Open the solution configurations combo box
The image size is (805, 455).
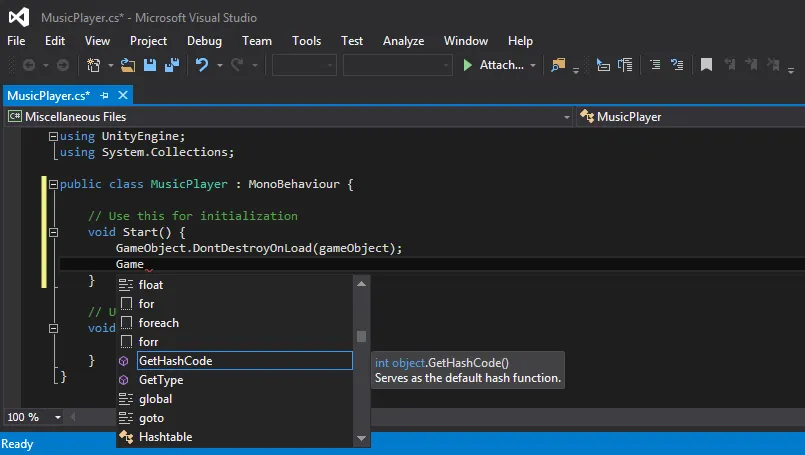click(x=304, y=65)
